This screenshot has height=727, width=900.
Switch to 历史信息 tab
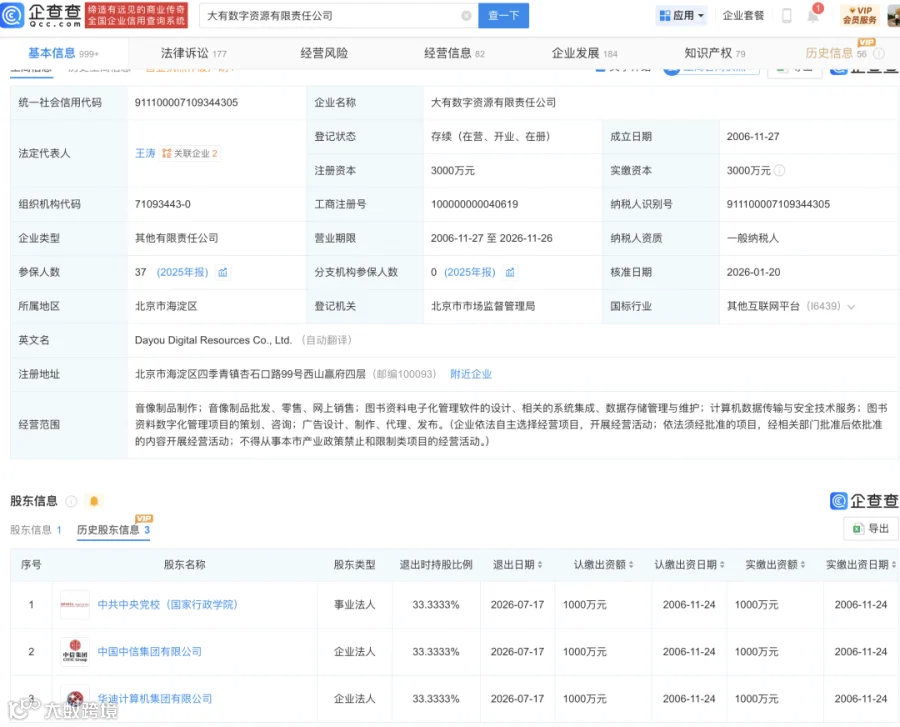(836, 53)
